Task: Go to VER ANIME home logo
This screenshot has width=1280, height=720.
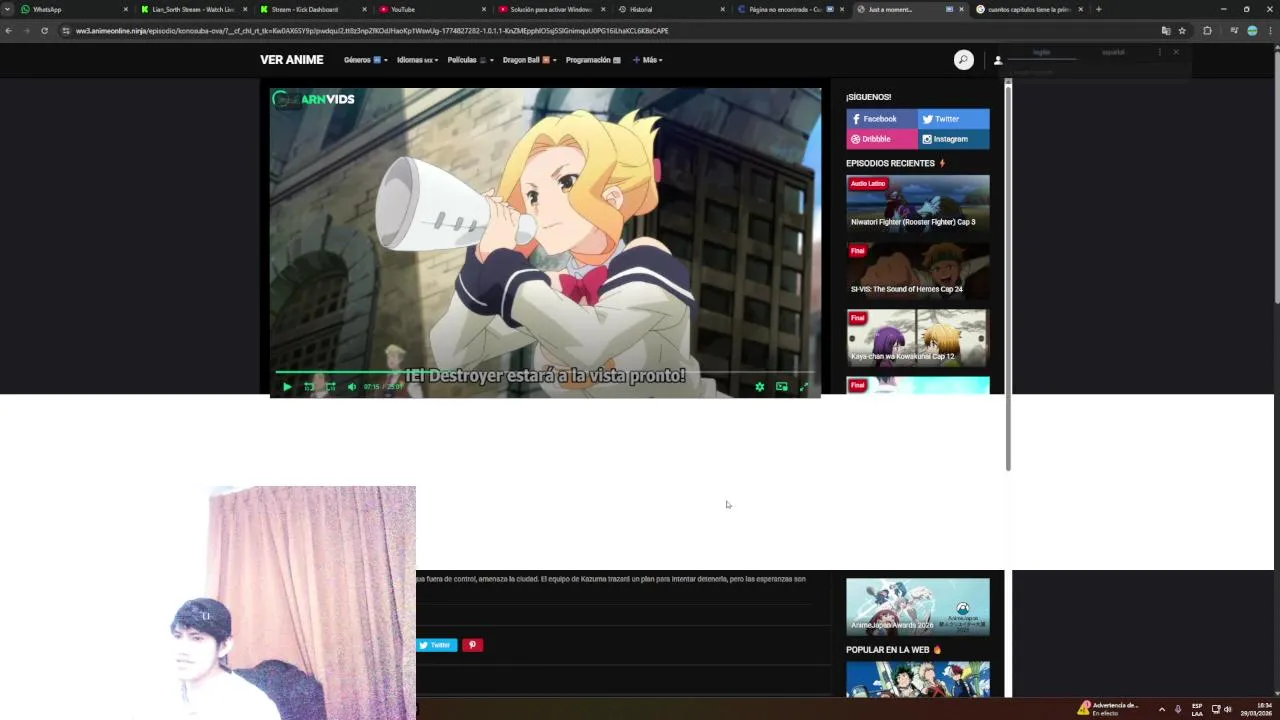Action: (x=292, y=60)
